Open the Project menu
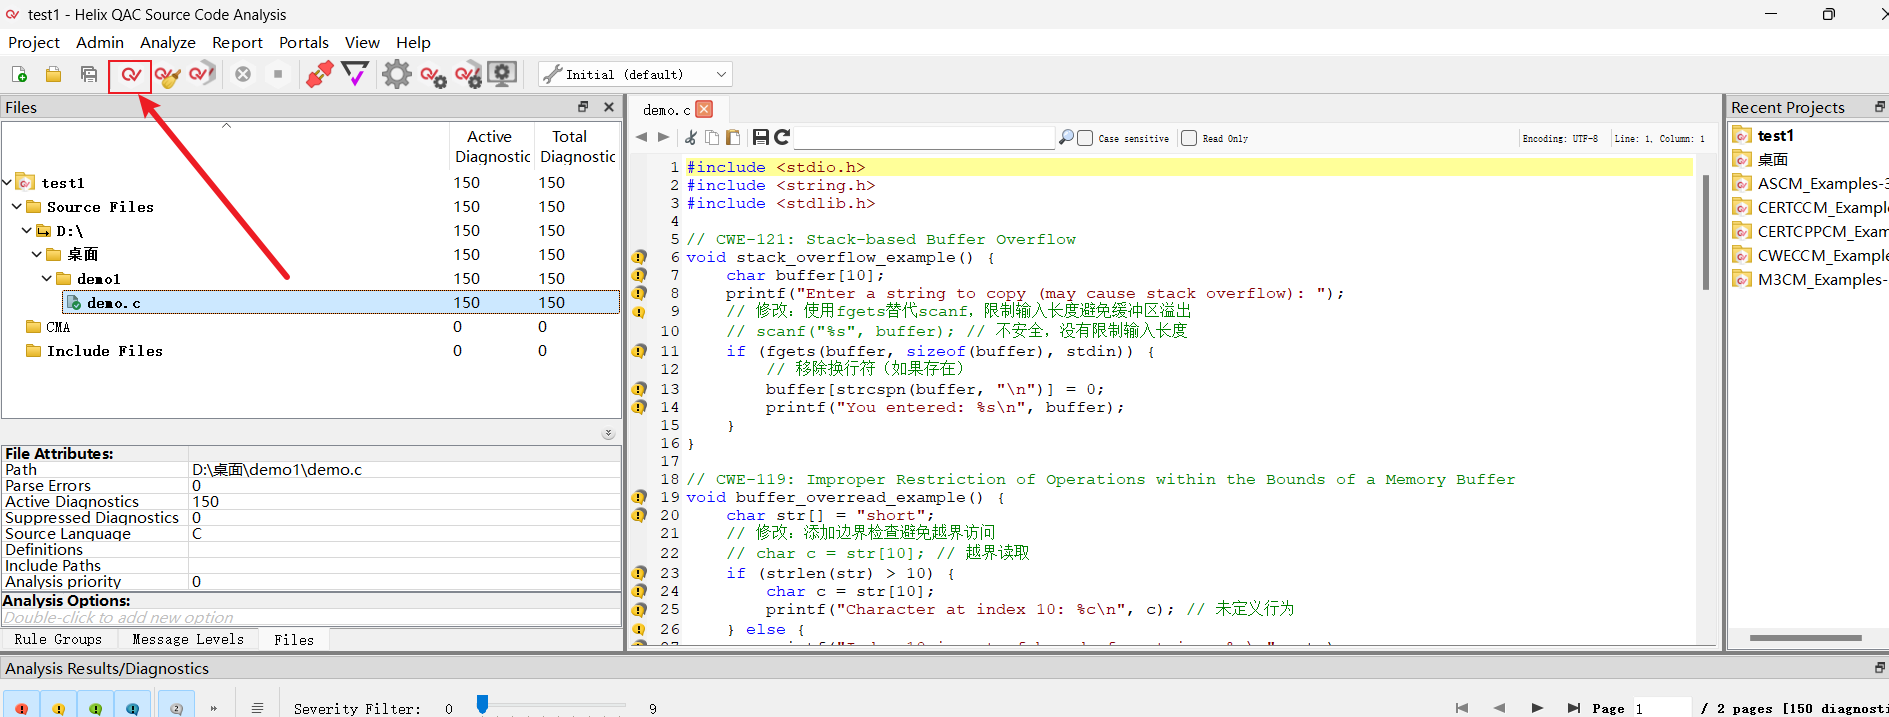The height and width of the screenshot is (717, 1889). (34, 42)
